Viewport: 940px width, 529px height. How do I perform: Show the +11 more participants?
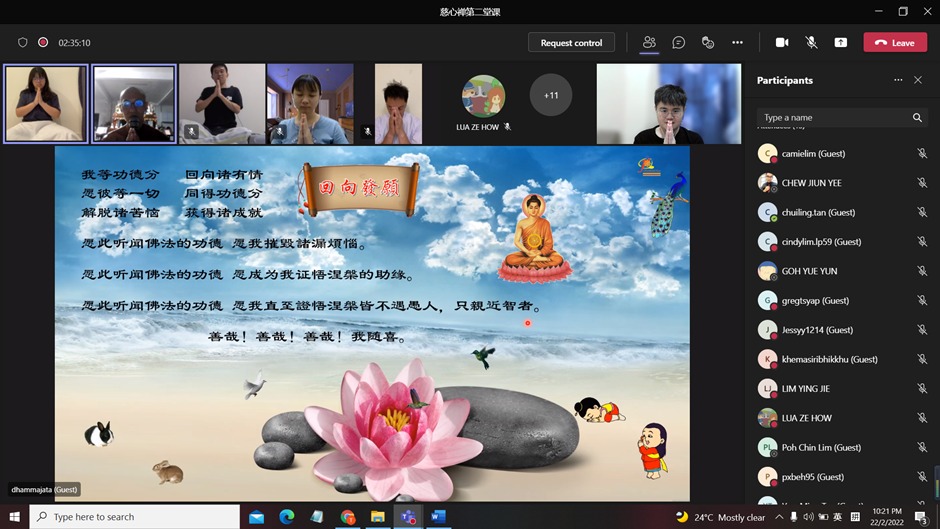(551, 95)
